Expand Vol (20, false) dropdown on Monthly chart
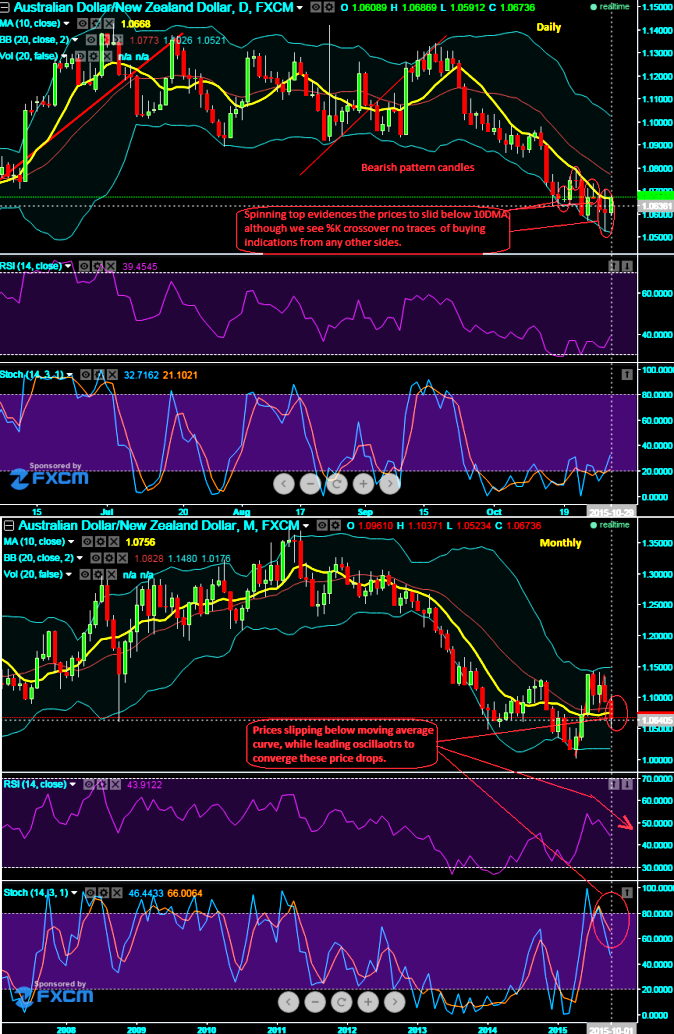674x1034 pixels. [x=68, y=575]
